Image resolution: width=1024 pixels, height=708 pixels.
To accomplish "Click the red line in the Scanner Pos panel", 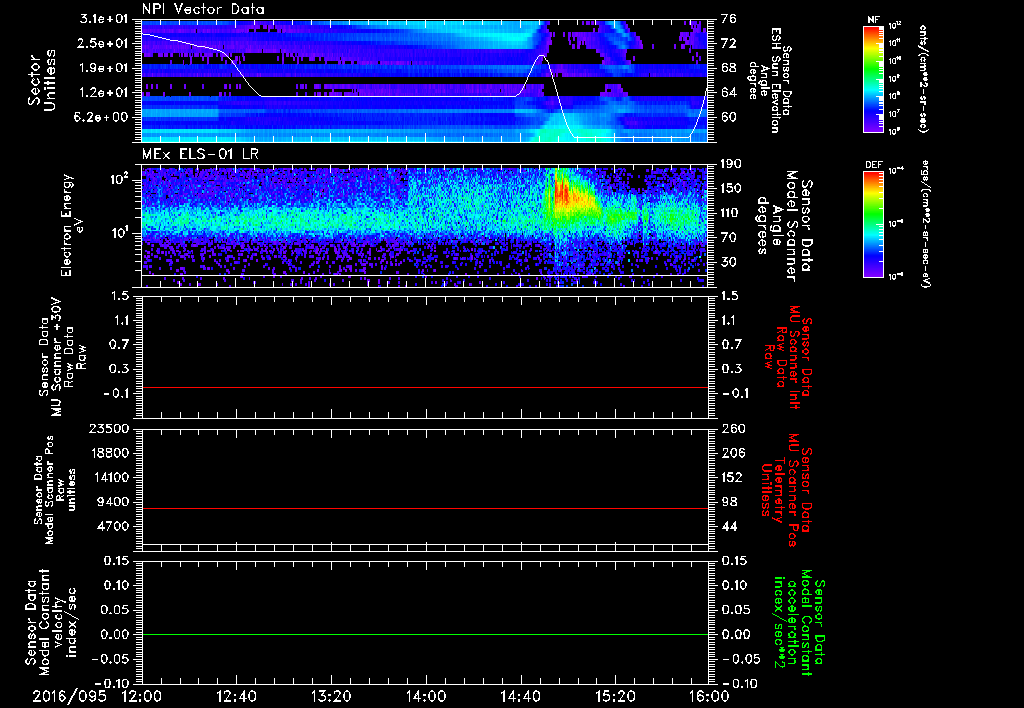I will click(424, 508).
